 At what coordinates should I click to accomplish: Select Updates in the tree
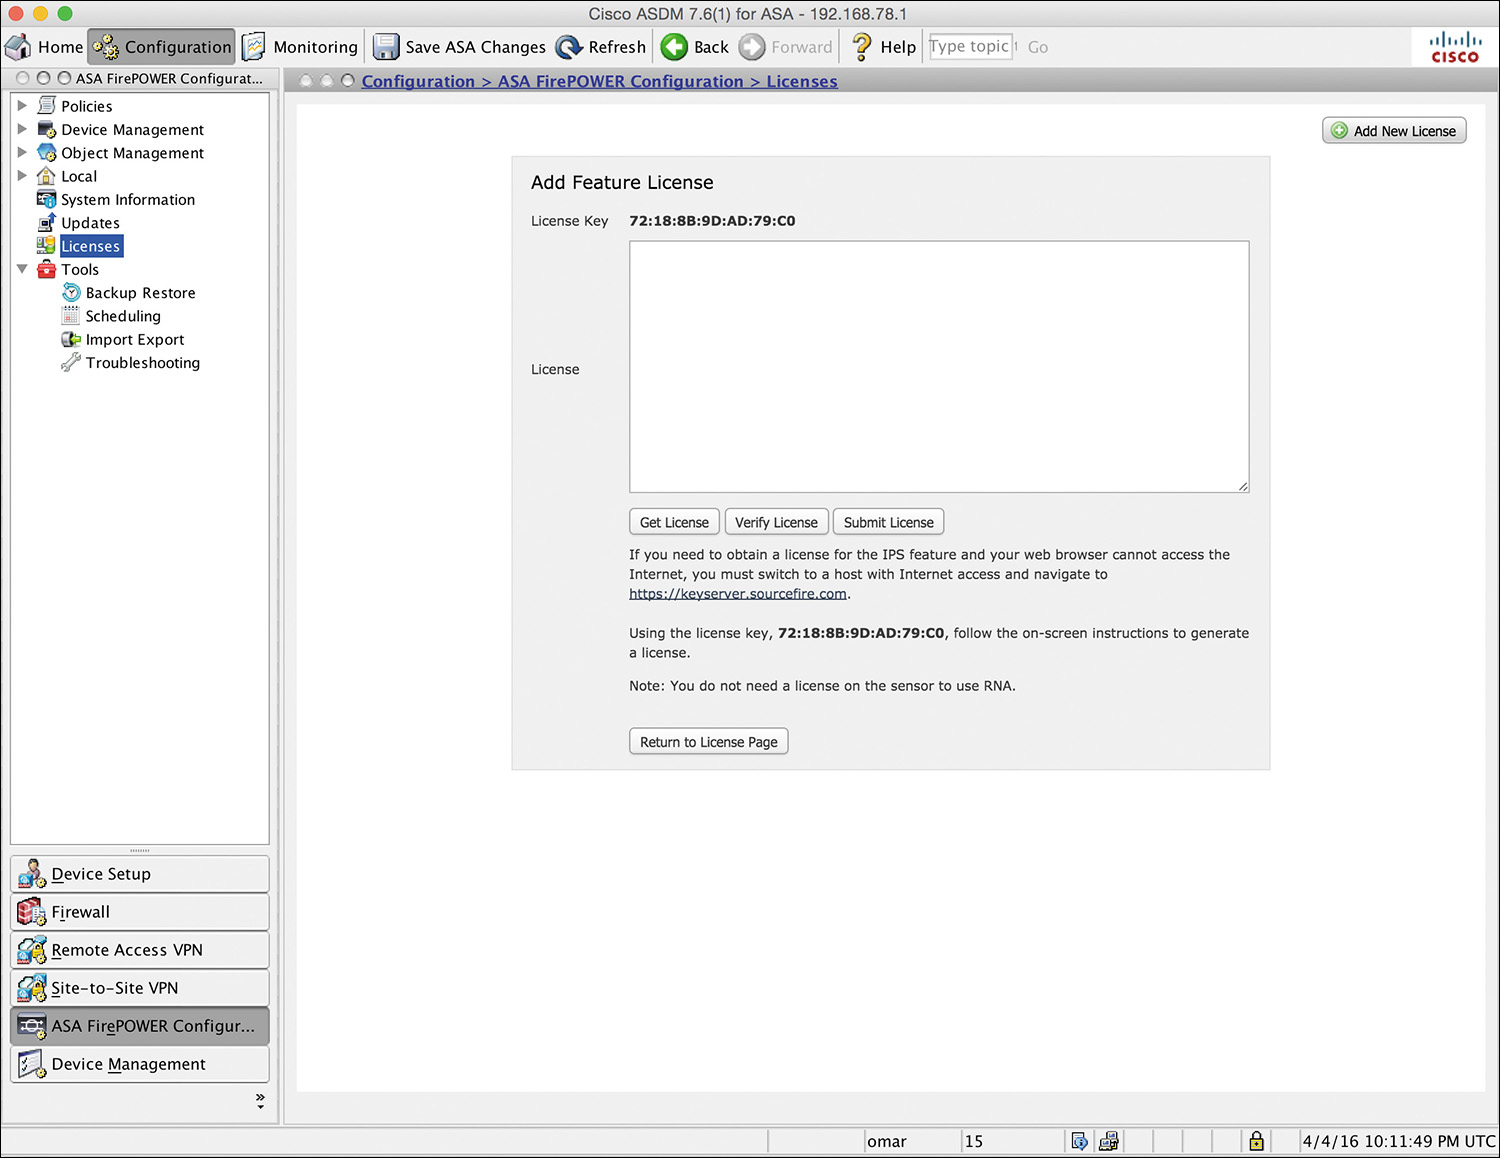(90, 223)
